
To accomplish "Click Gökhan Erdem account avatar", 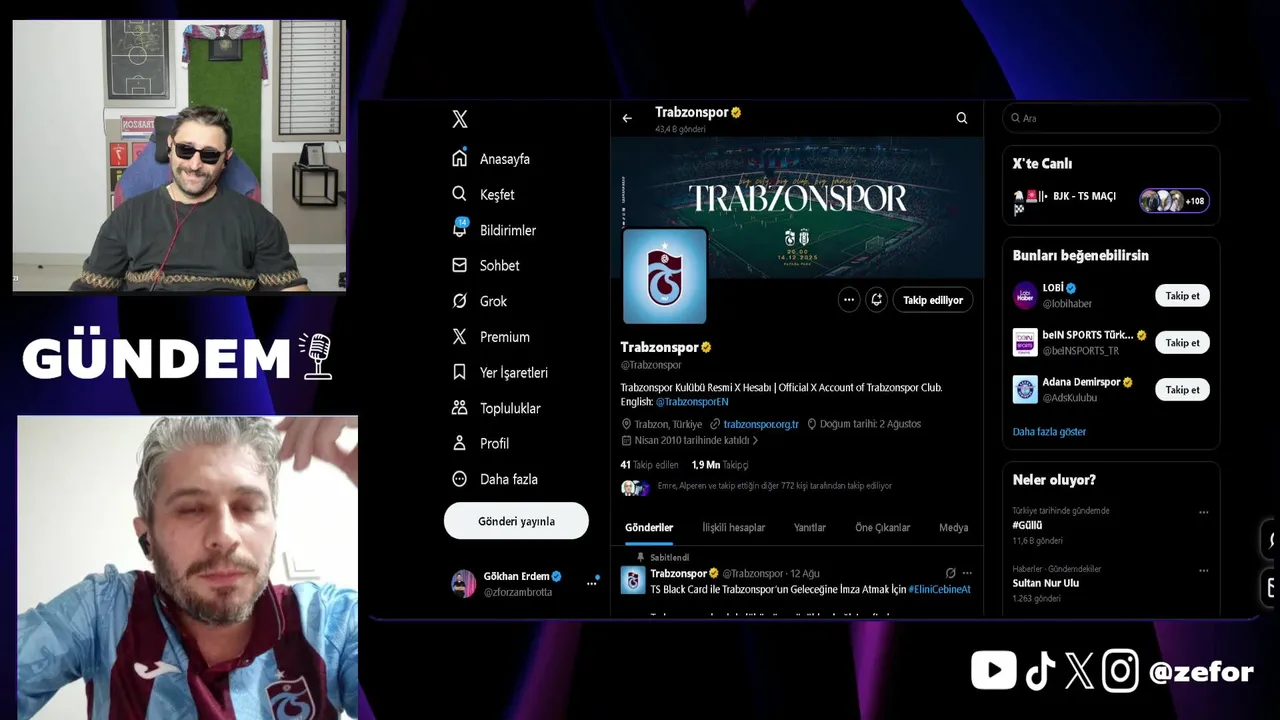I will [463, 584].
